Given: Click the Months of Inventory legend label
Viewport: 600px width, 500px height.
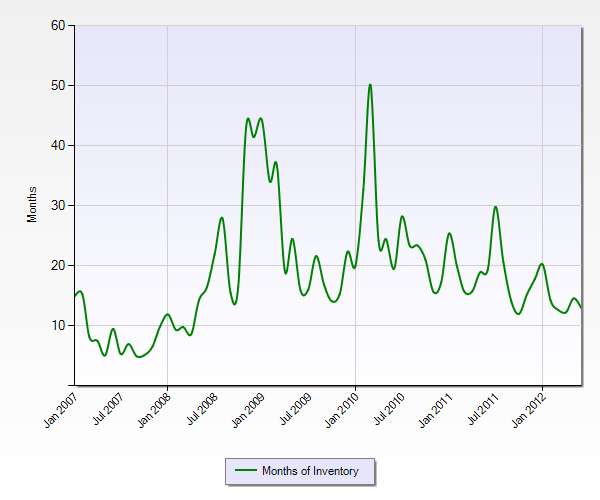Looking at the screenshot, I should click(x=309, y=470).
